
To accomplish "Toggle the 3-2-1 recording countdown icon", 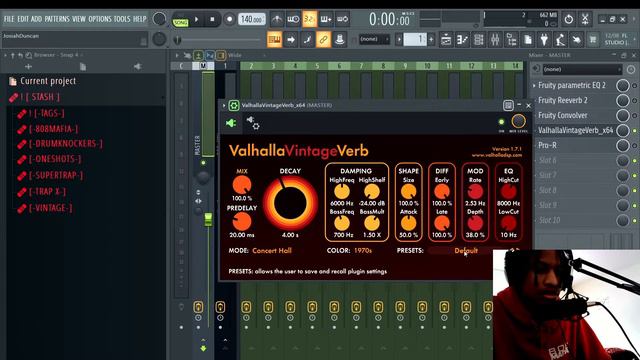I will (309, 19).
